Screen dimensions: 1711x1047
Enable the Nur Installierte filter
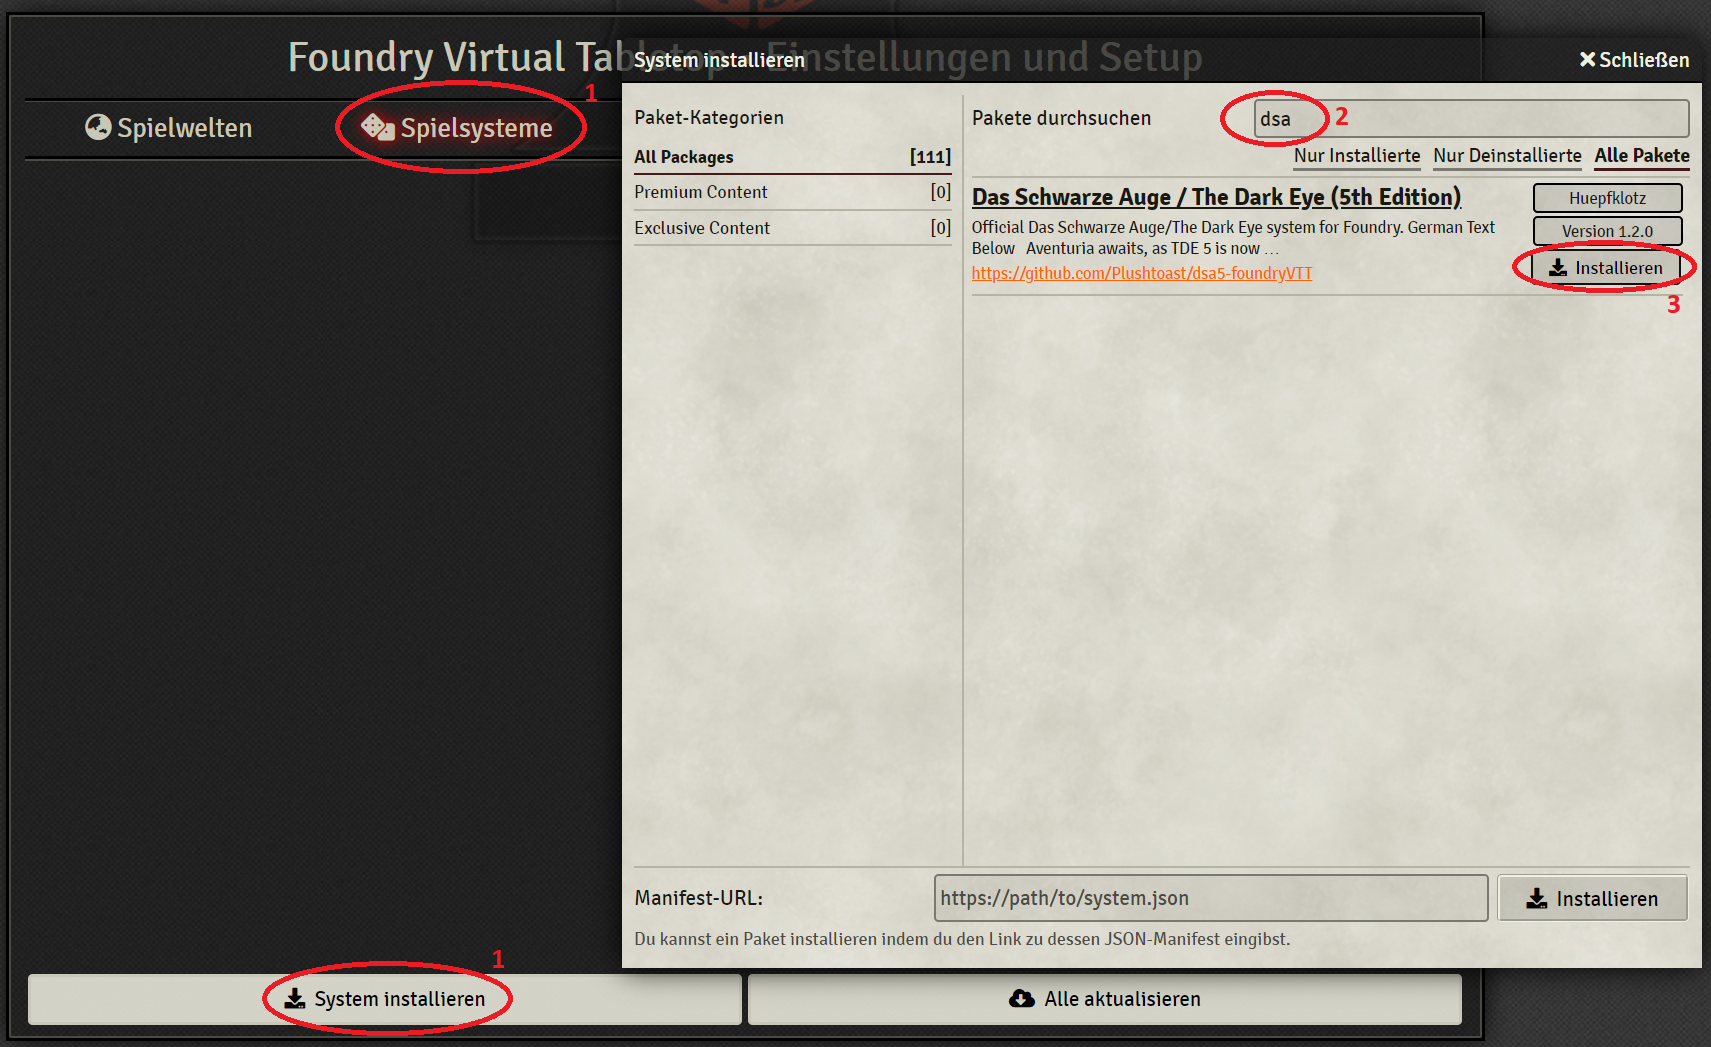(x=1357, y=157)
